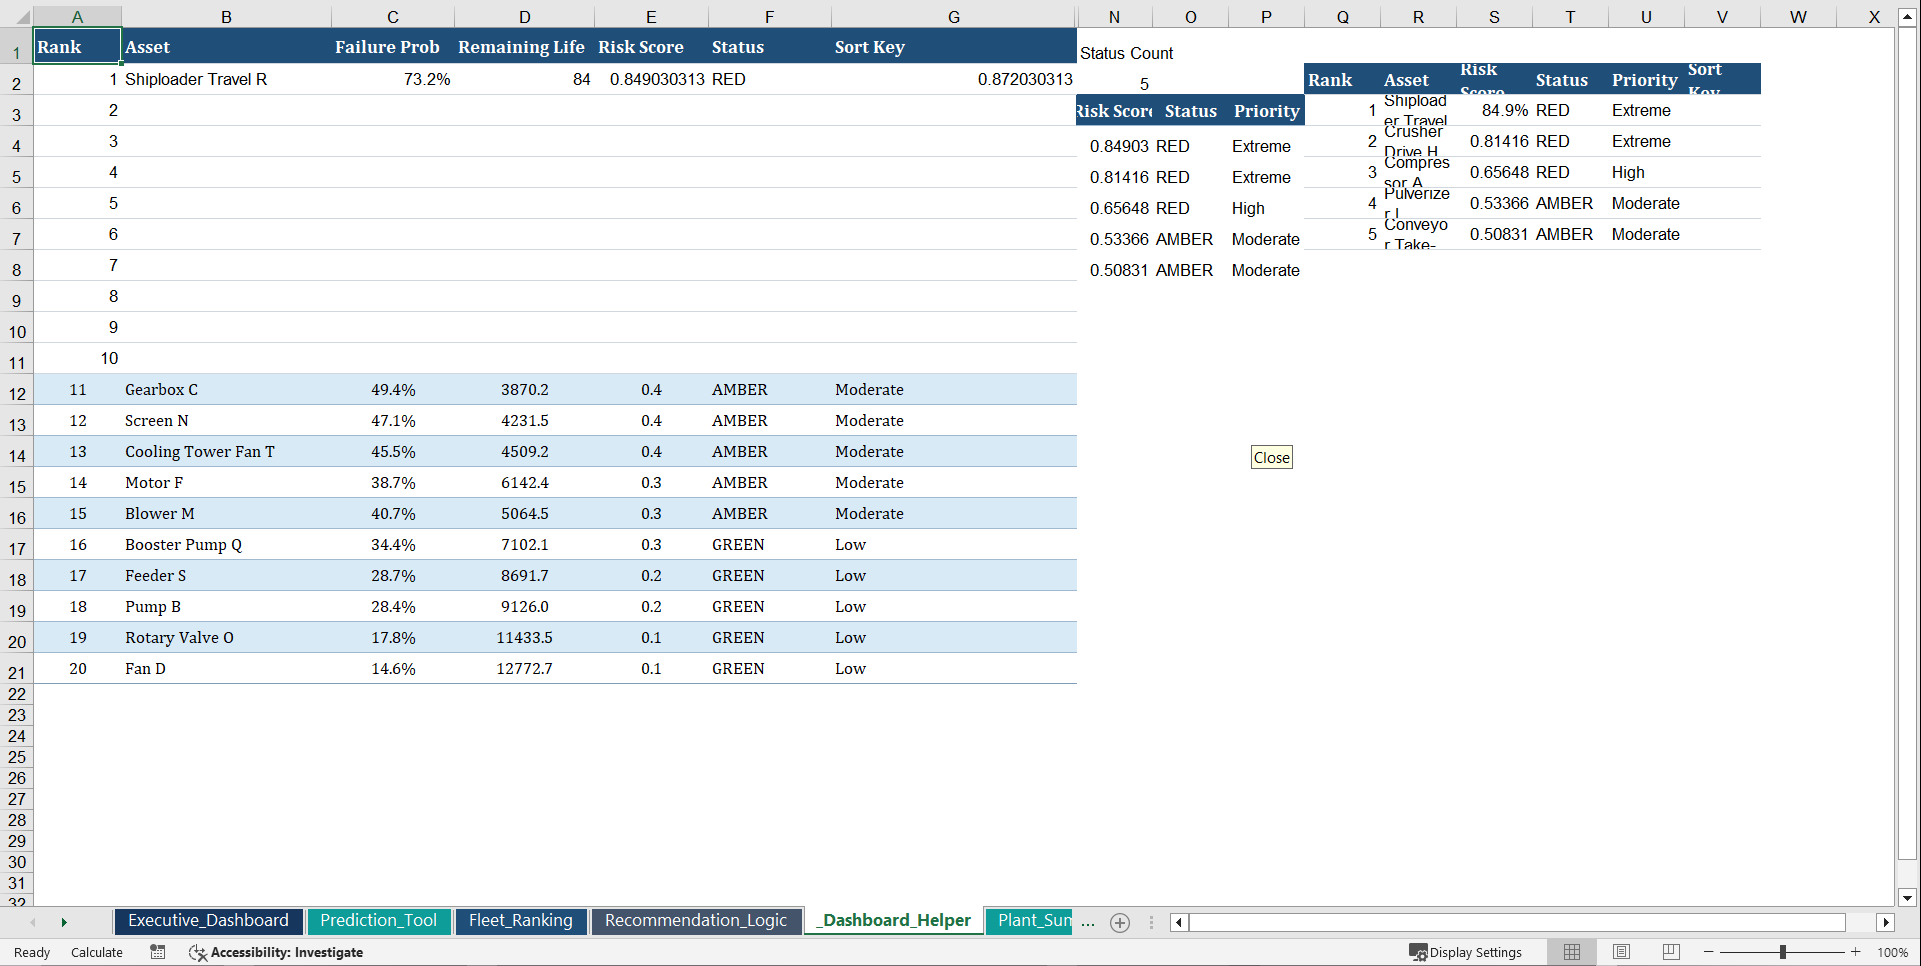
Task: Click the zoom in plus icon
Action: pos(1857,952)
